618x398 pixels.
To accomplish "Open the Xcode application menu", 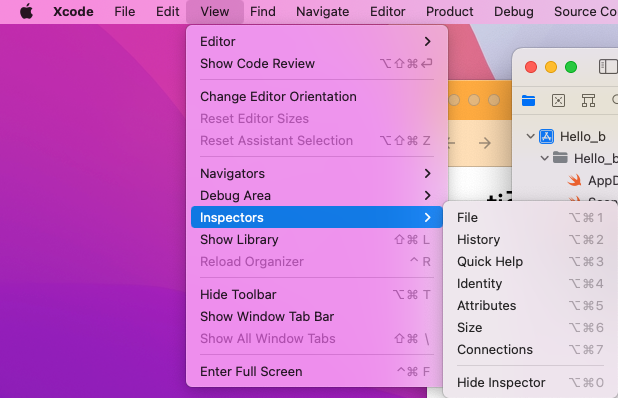I will [73, 11].
